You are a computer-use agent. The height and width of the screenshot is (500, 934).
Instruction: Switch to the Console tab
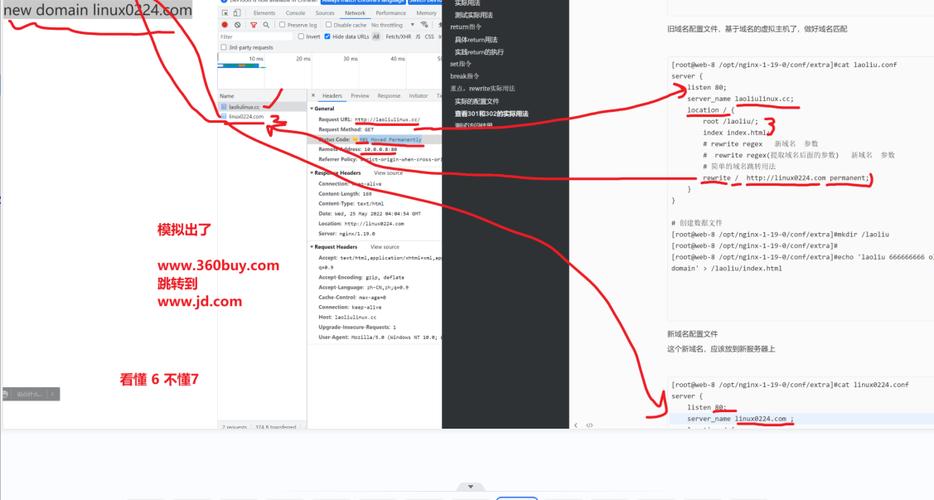coord(295,13)
